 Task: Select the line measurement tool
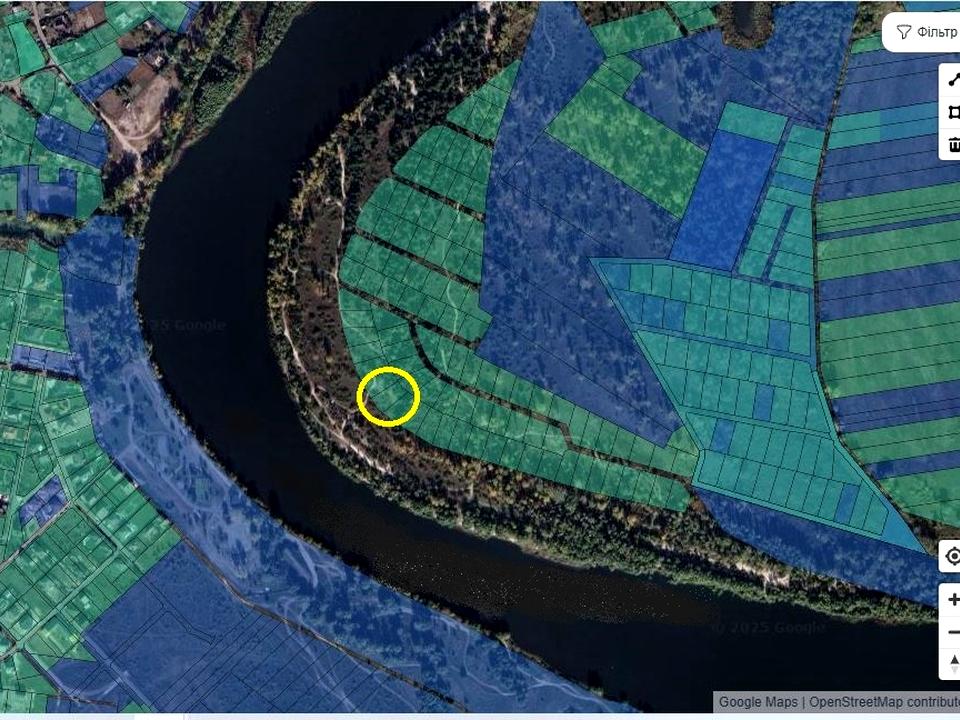point(953,80)
